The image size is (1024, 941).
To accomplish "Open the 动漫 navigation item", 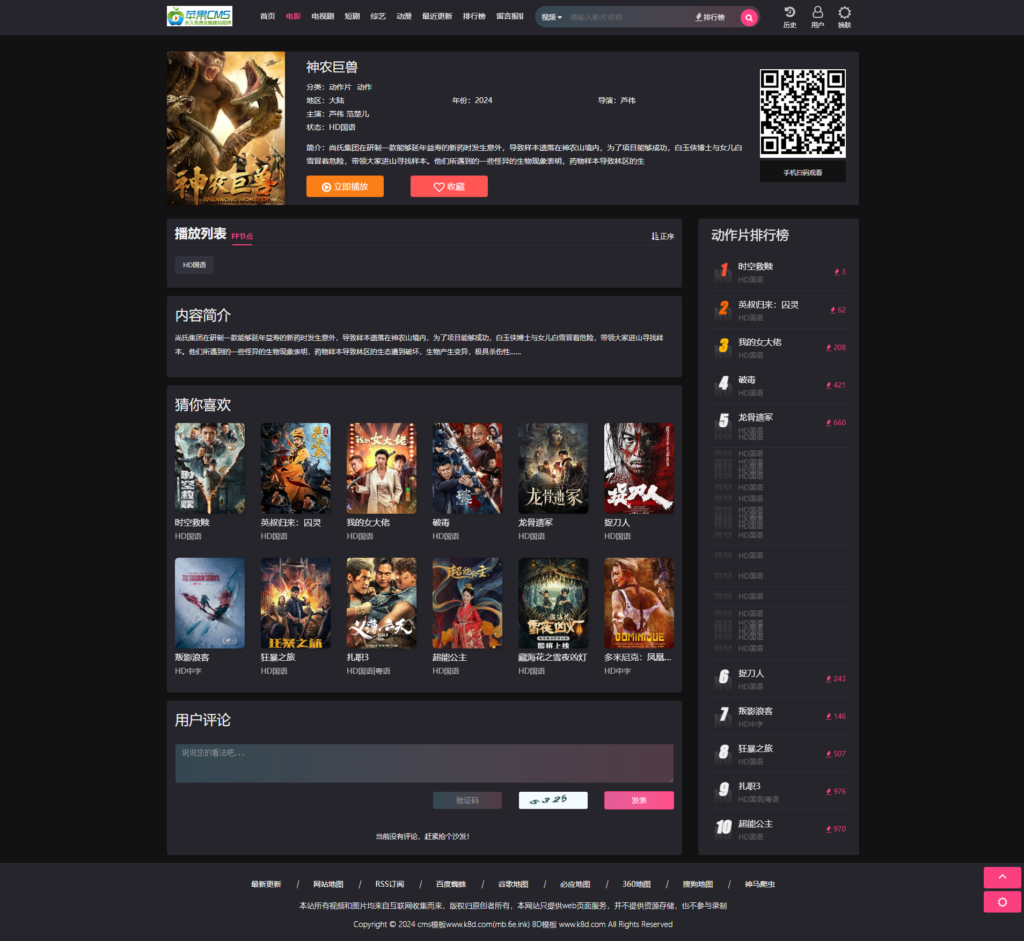I will point(404,16).
